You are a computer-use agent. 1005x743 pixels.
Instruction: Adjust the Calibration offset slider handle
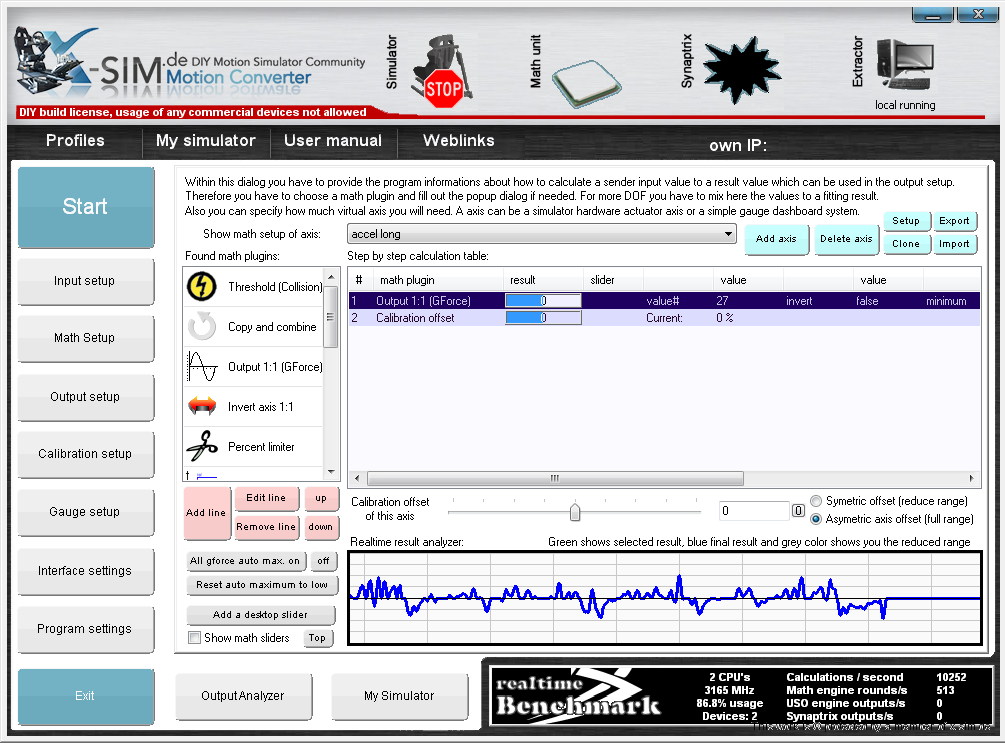click(575, 512)
